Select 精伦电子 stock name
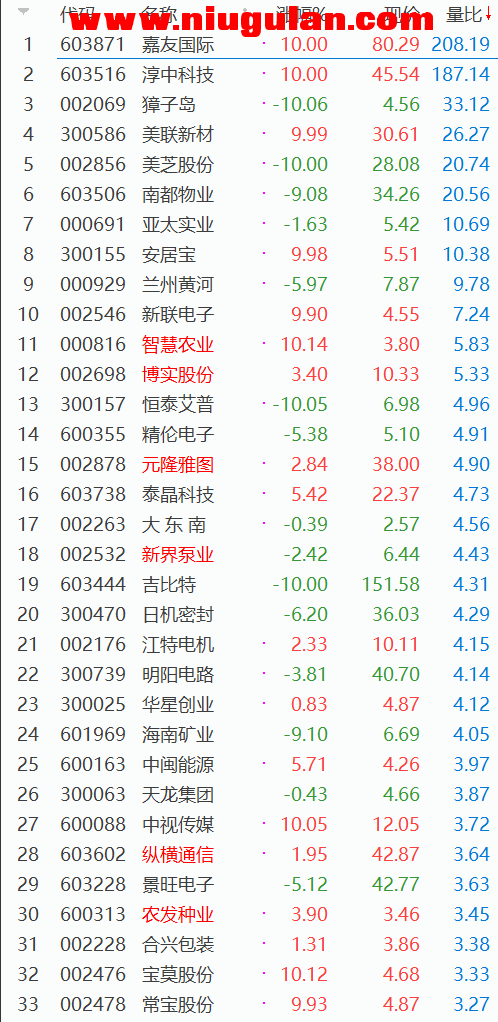 (178, 435)
